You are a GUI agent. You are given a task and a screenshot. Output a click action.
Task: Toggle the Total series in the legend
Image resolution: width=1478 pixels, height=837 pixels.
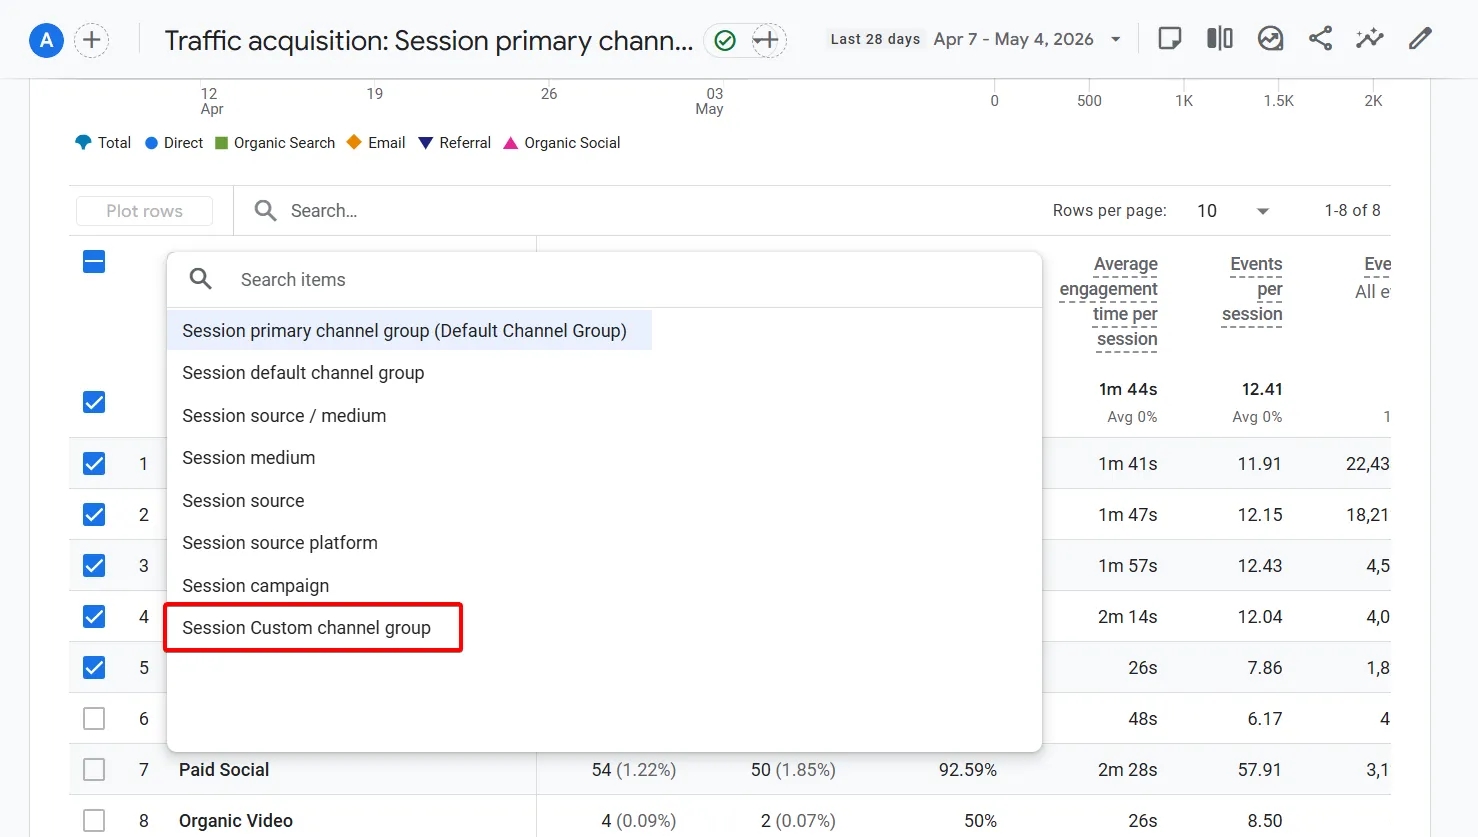pos(103,143)
